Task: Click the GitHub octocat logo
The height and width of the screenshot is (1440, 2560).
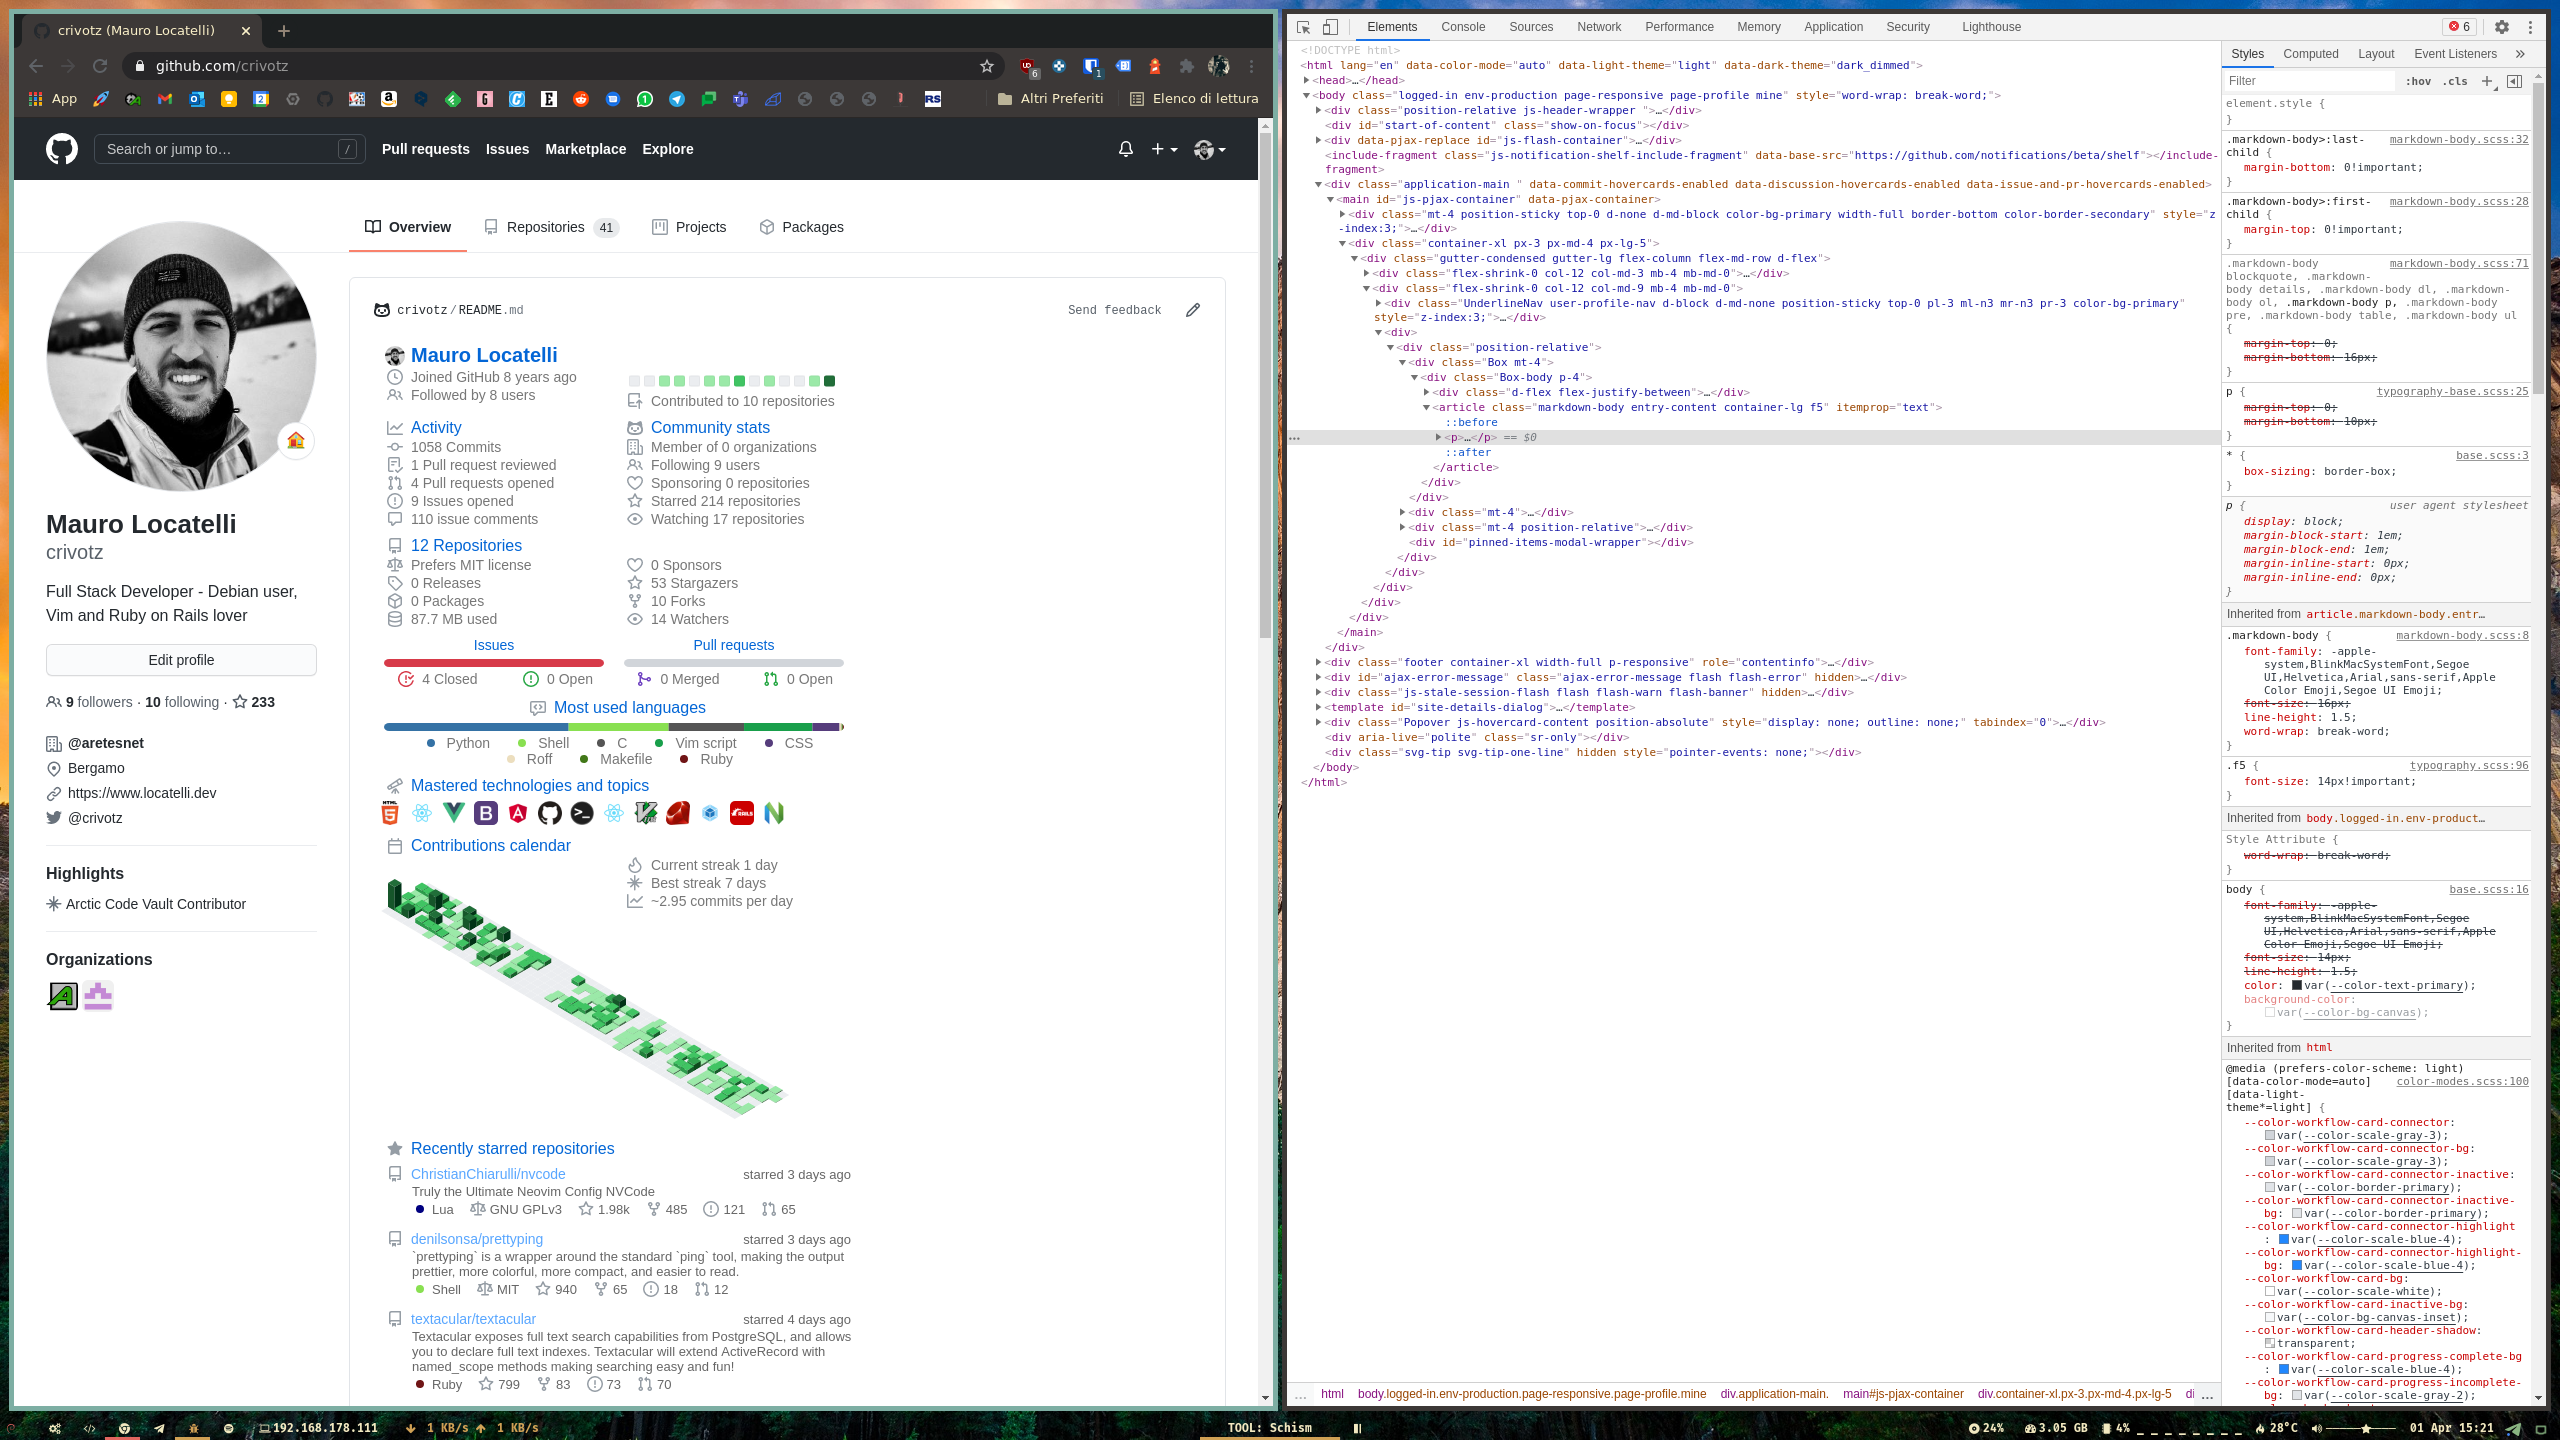Action: pos(62,149)
